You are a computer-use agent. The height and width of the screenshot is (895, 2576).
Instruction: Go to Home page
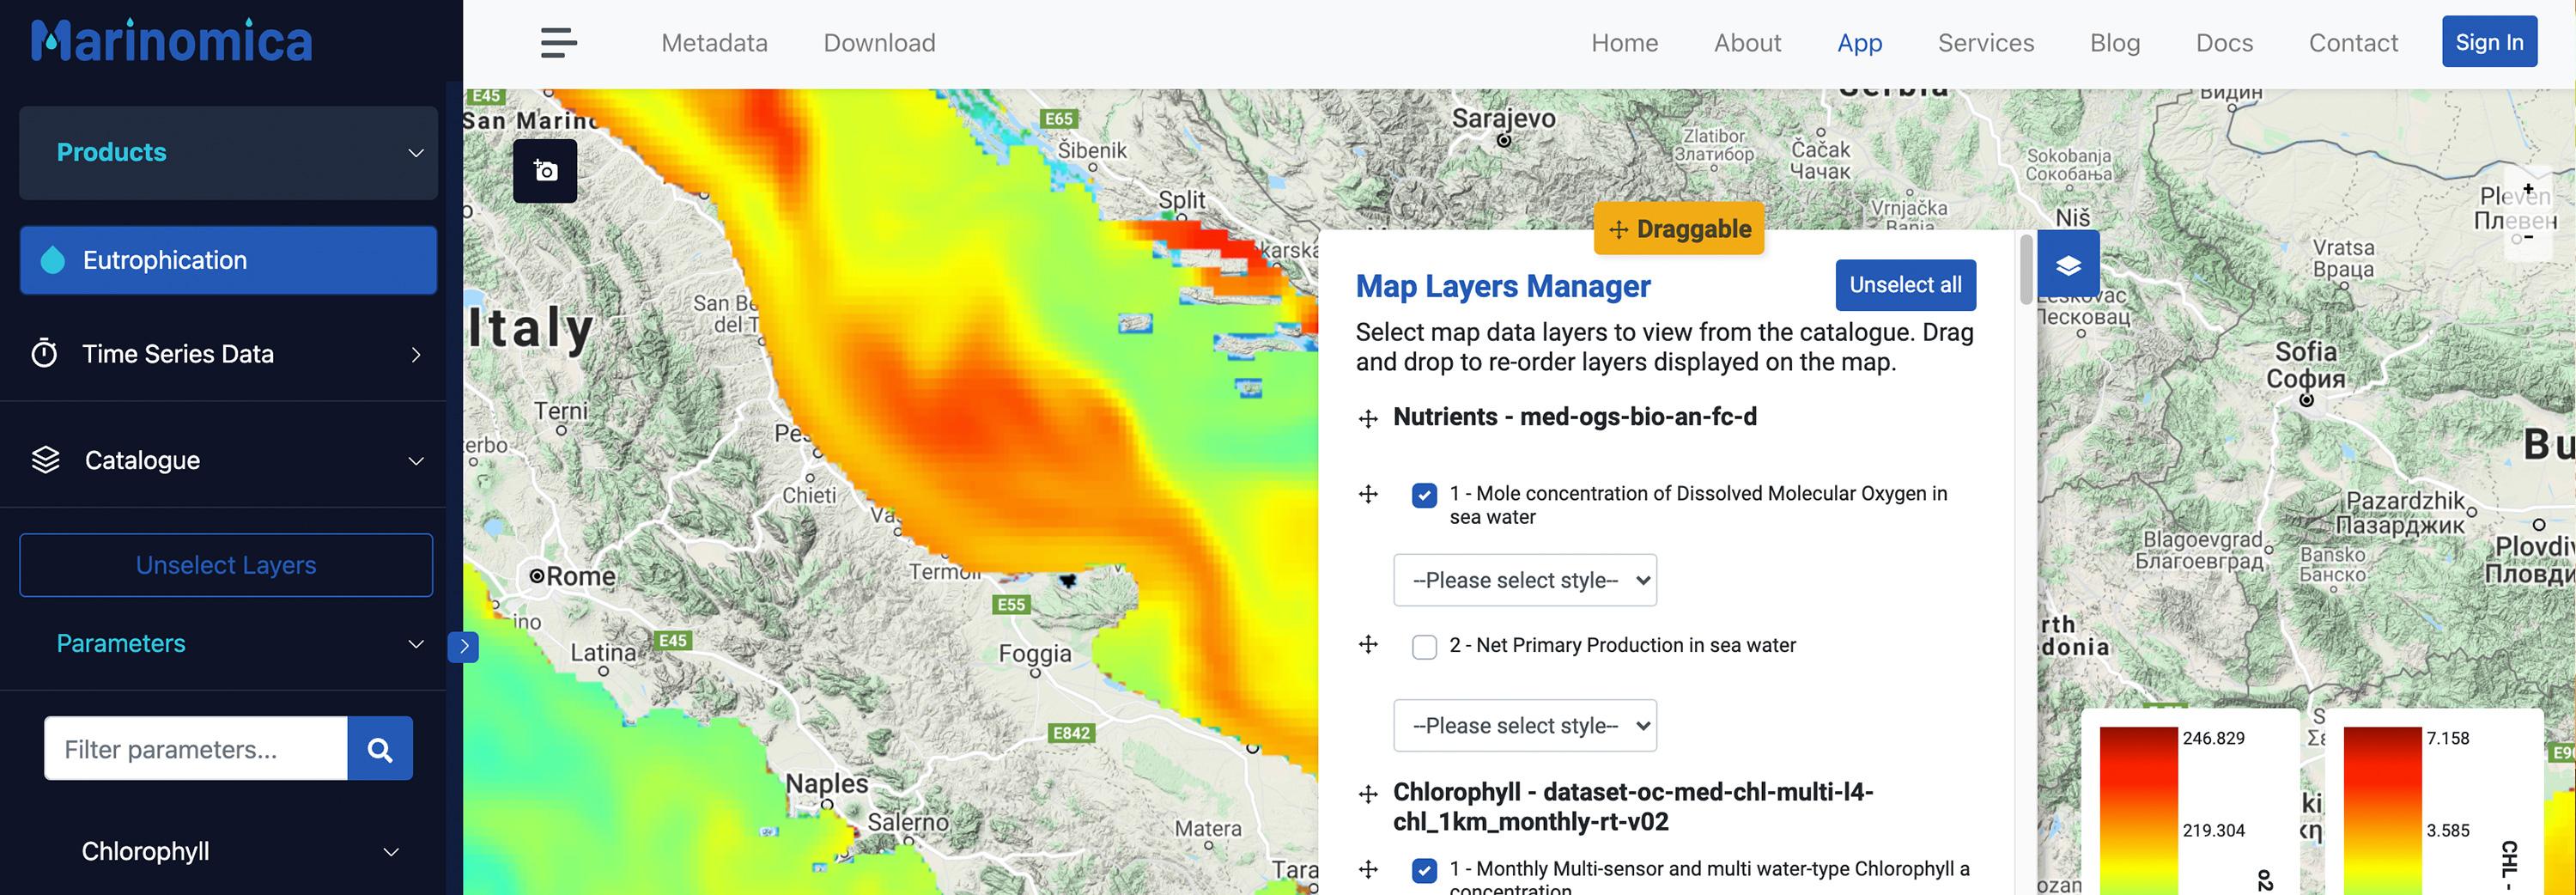click(1624, 43)
